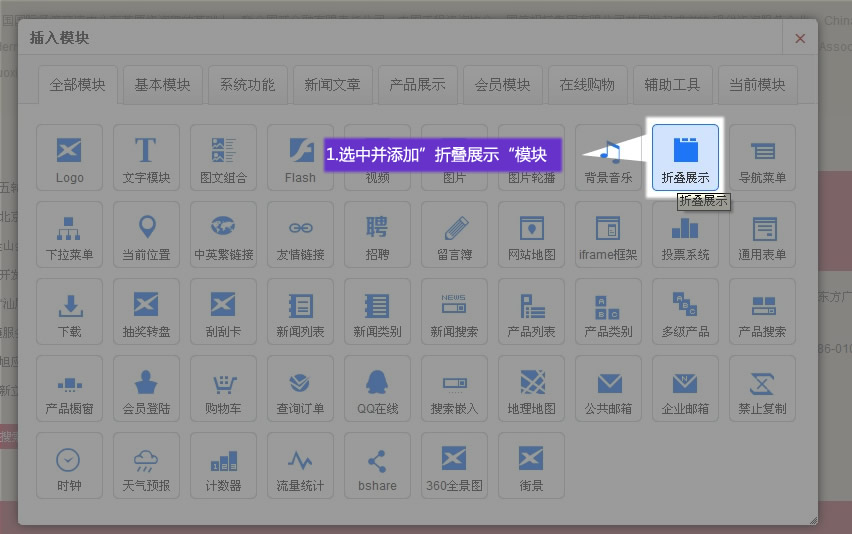The image size is (852, 534).
Task: Select the 文字模块 text module
Action: 146,158
